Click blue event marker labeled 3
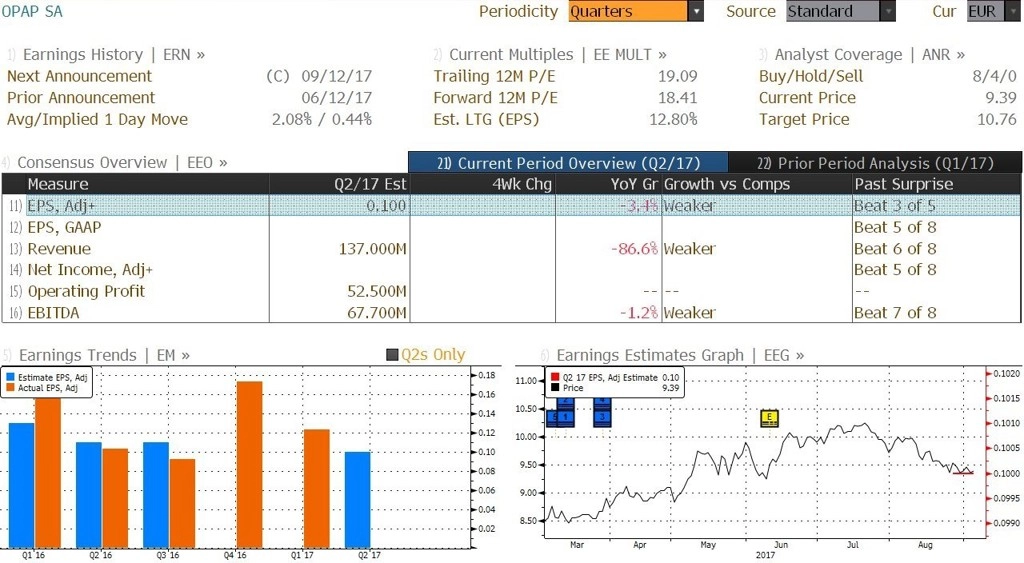The height and width of the screenshot is (563, 1024). (x=602, y=417)
